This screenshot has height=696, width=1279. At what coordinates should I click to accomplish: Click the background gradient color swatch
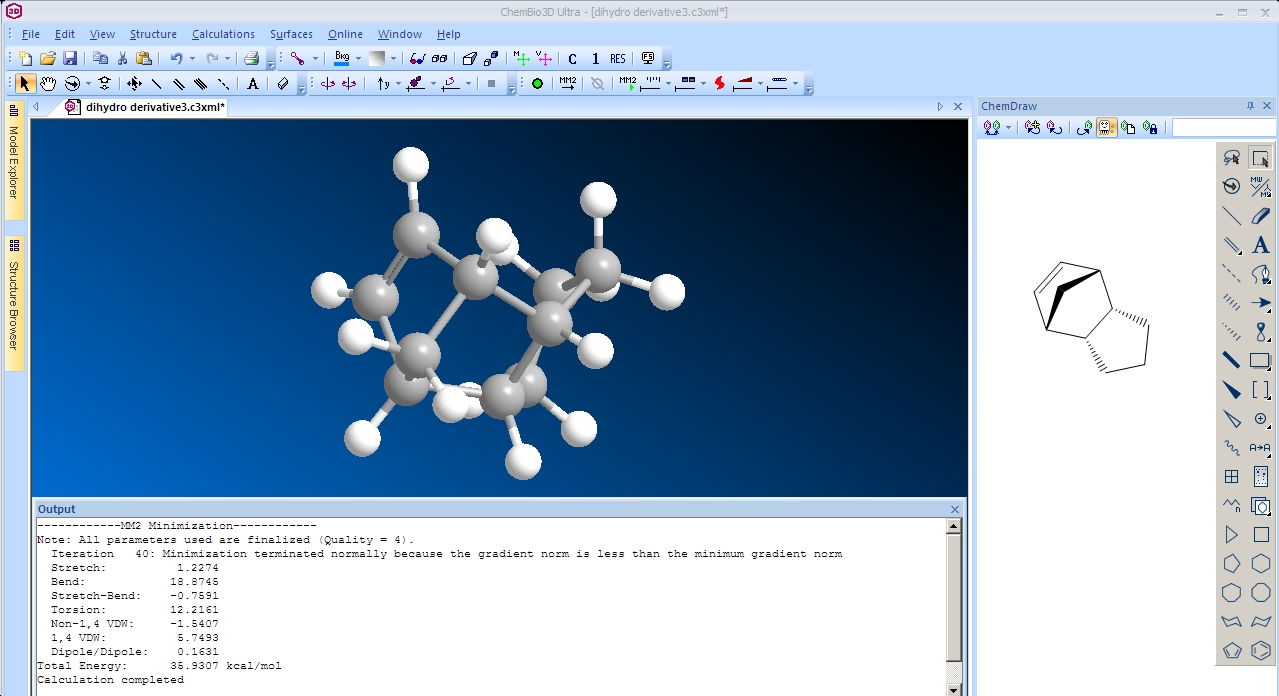click(x=377, y=59)
